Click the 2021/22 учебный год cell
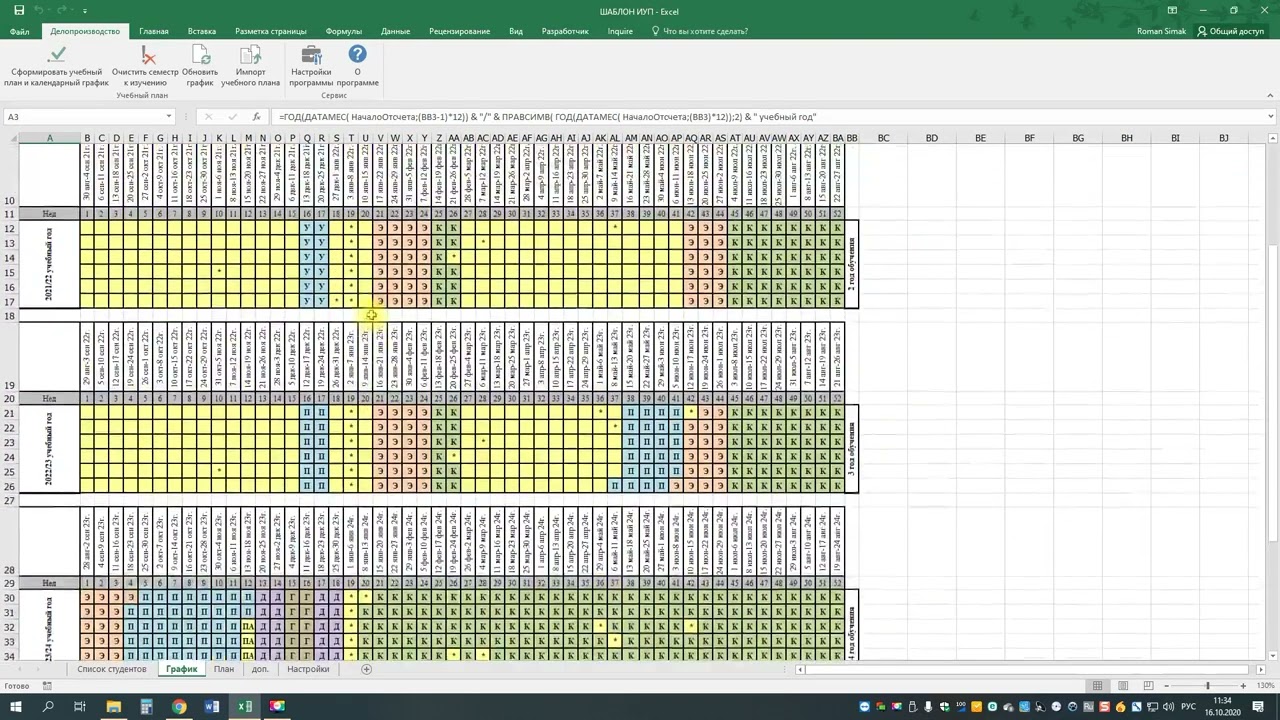 pyautogui.click(x=49, y=265)
